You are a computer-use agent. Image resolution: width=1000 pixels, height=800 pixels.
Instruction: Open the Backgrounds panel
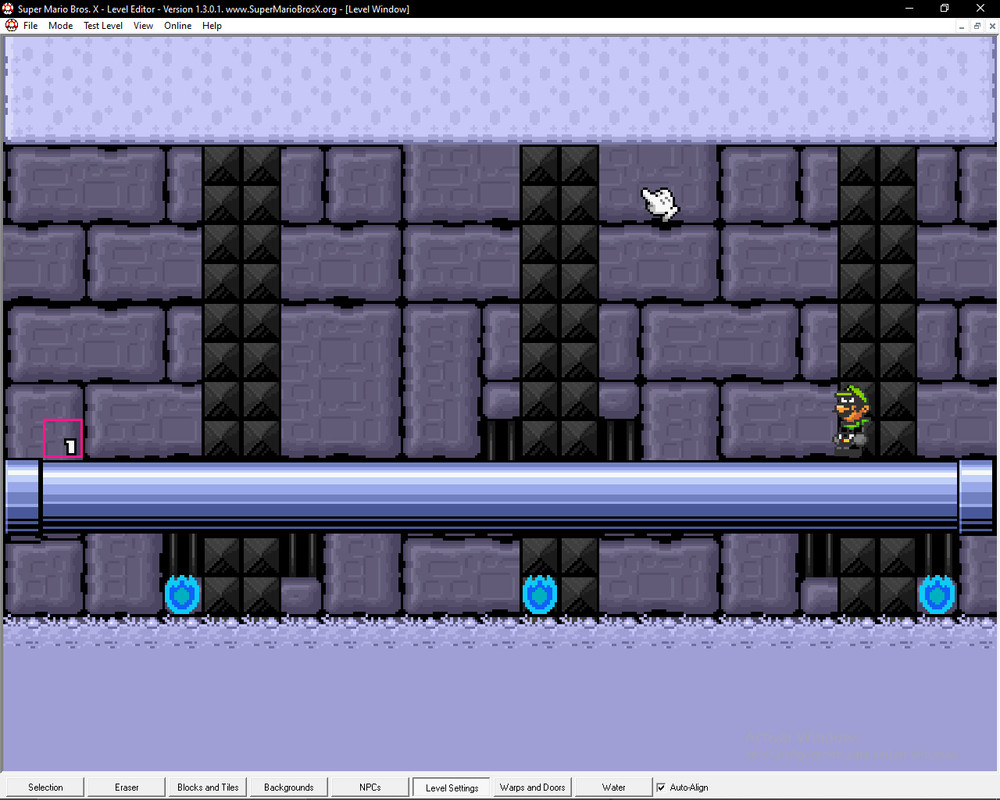pos(289,787)
